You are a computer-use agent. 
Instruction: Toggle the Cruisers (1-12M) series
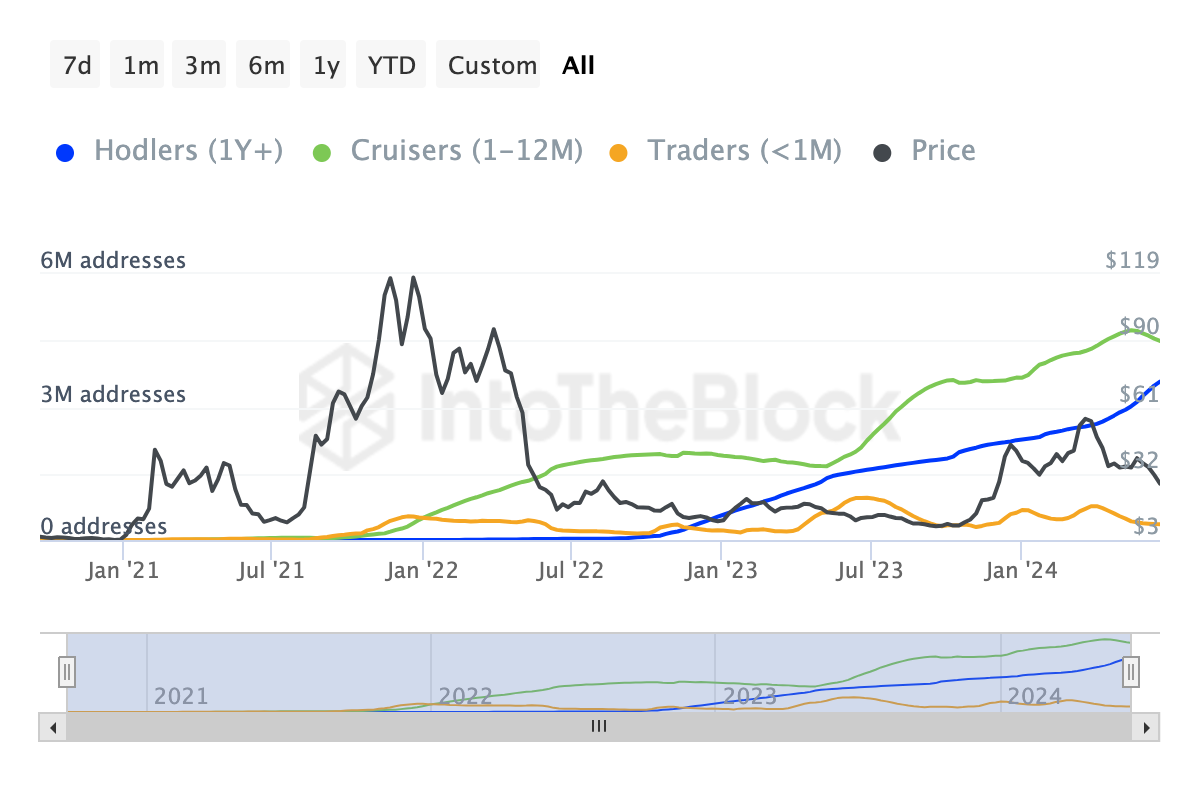tap(466, 151)
